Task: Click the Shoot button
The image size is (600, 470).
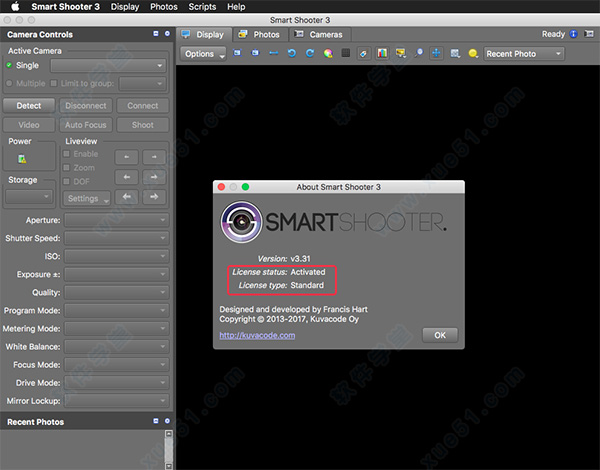Action: click(143, 125)
